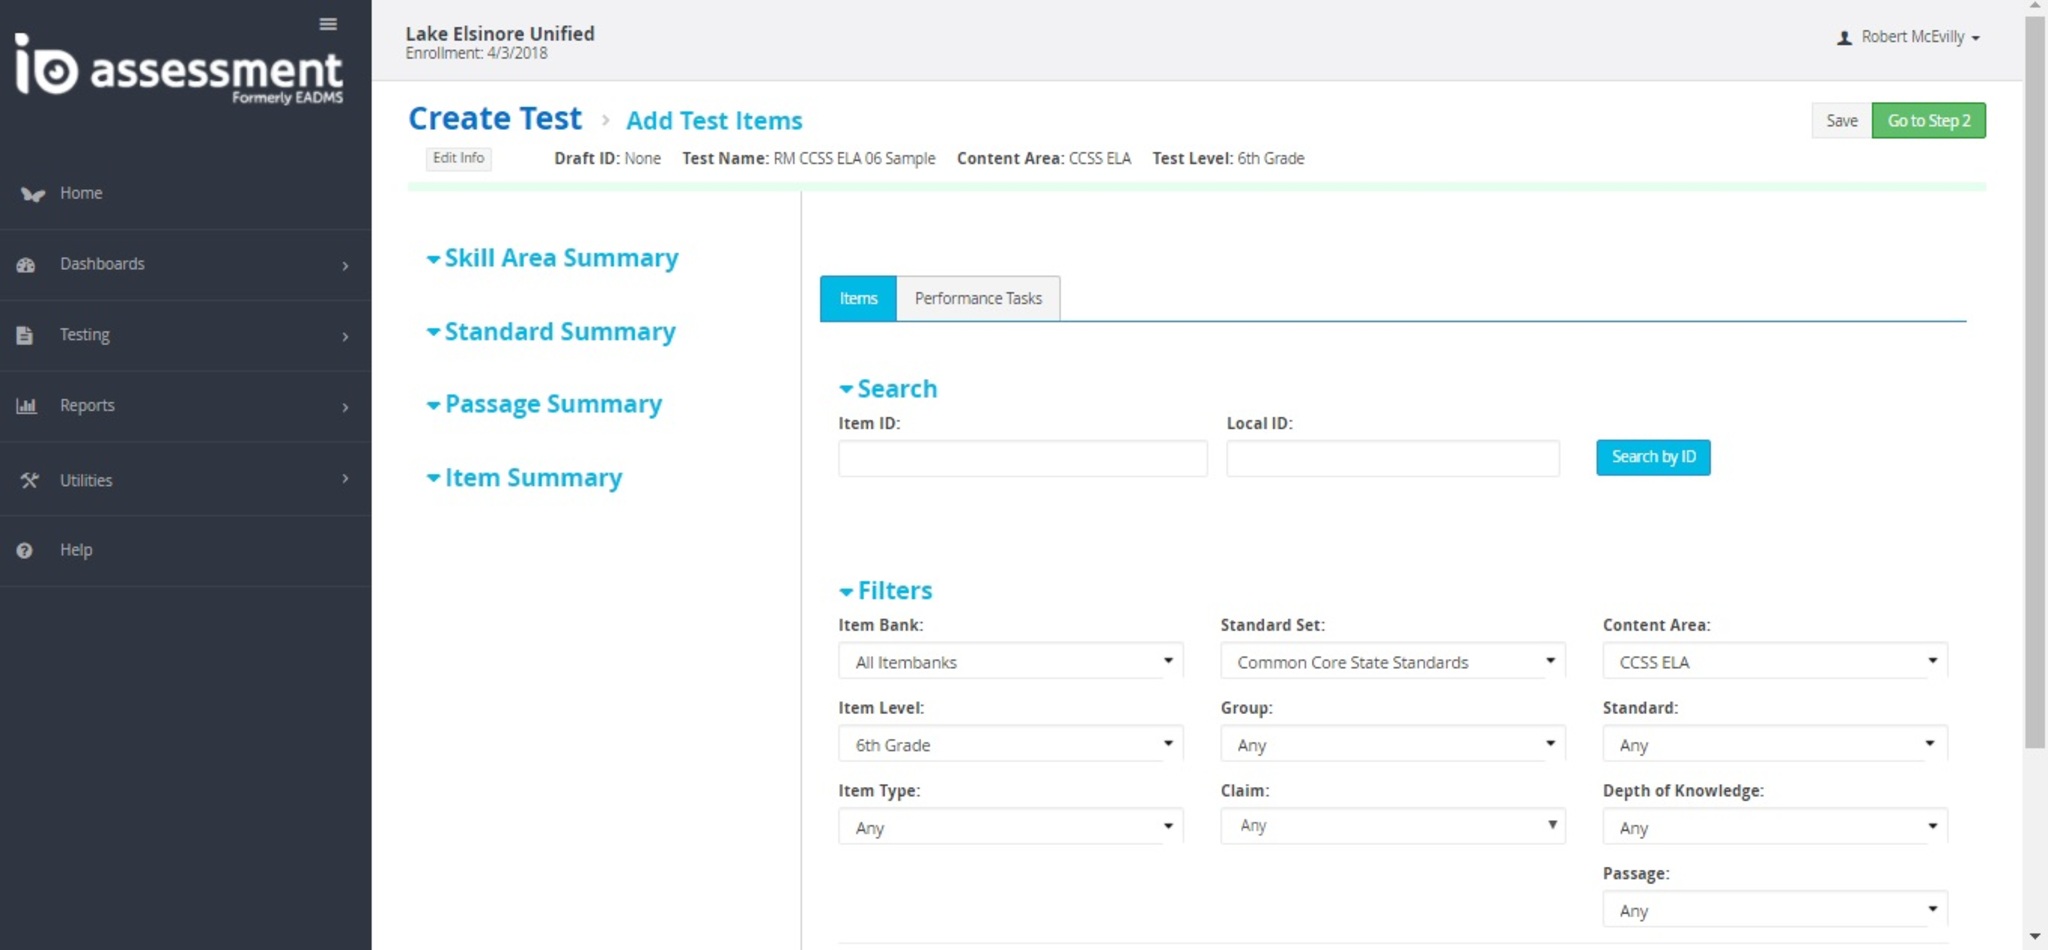The height and width of the screenshot is (950, 2048).
Task: Click the Go to Step 2 button
Action: [x=1928, y=121]
